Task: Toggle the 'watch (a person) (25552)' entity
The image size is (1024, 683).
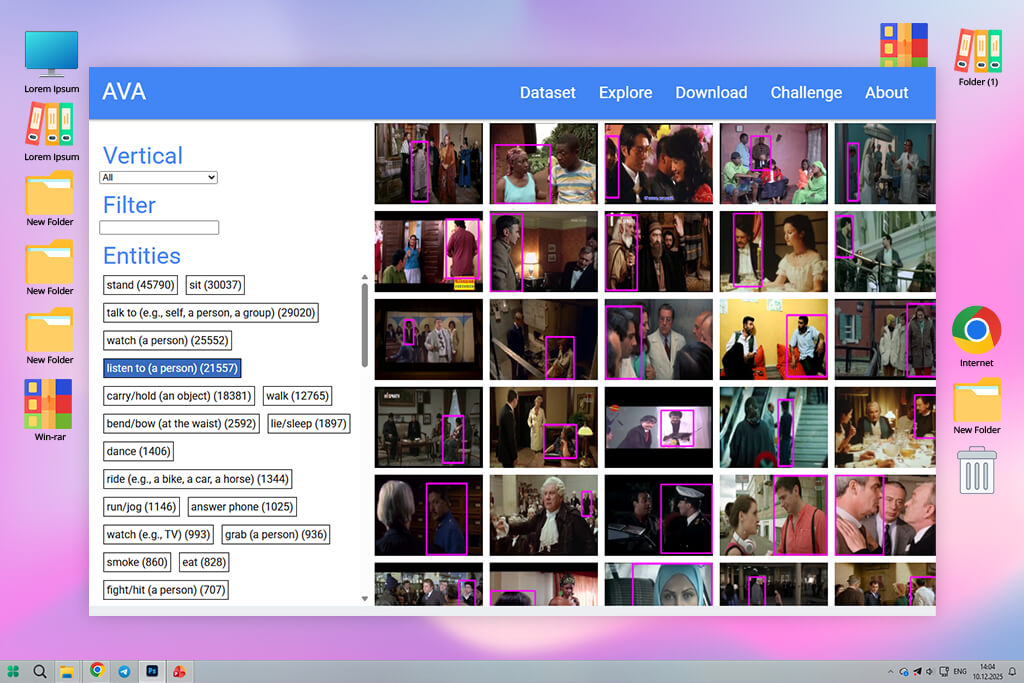Action: (x=167, y=340)
